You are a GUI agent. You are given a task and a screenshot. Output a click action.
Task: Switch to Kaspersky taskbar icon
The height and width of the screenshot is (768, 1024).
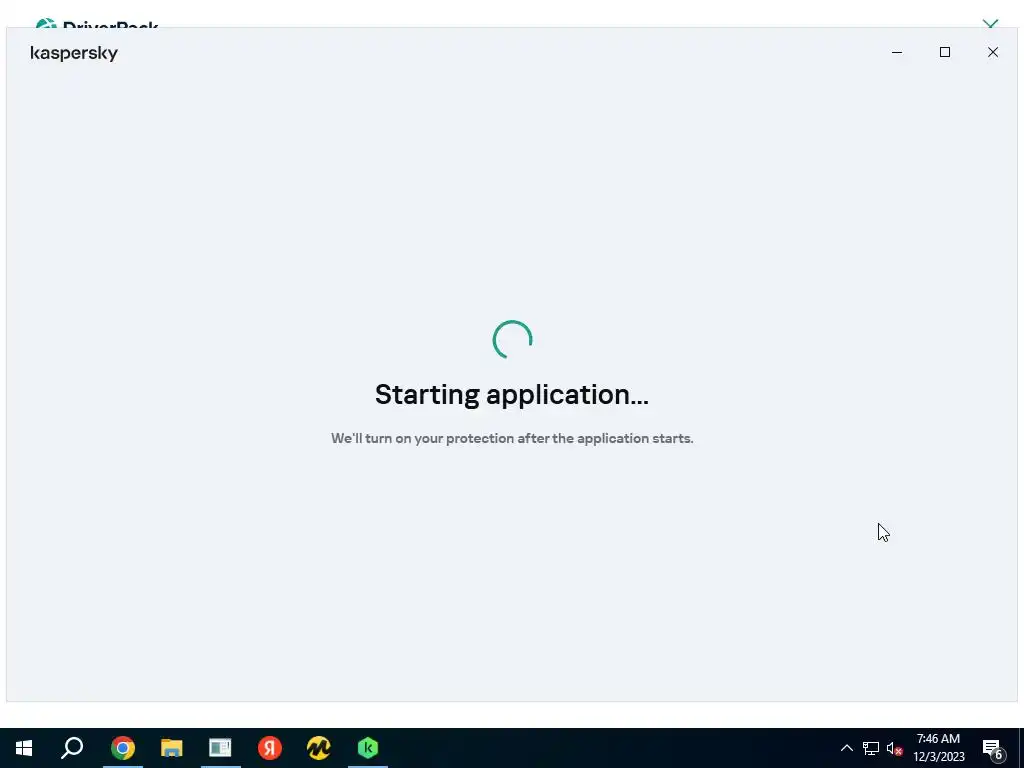[x=368, y=748]
